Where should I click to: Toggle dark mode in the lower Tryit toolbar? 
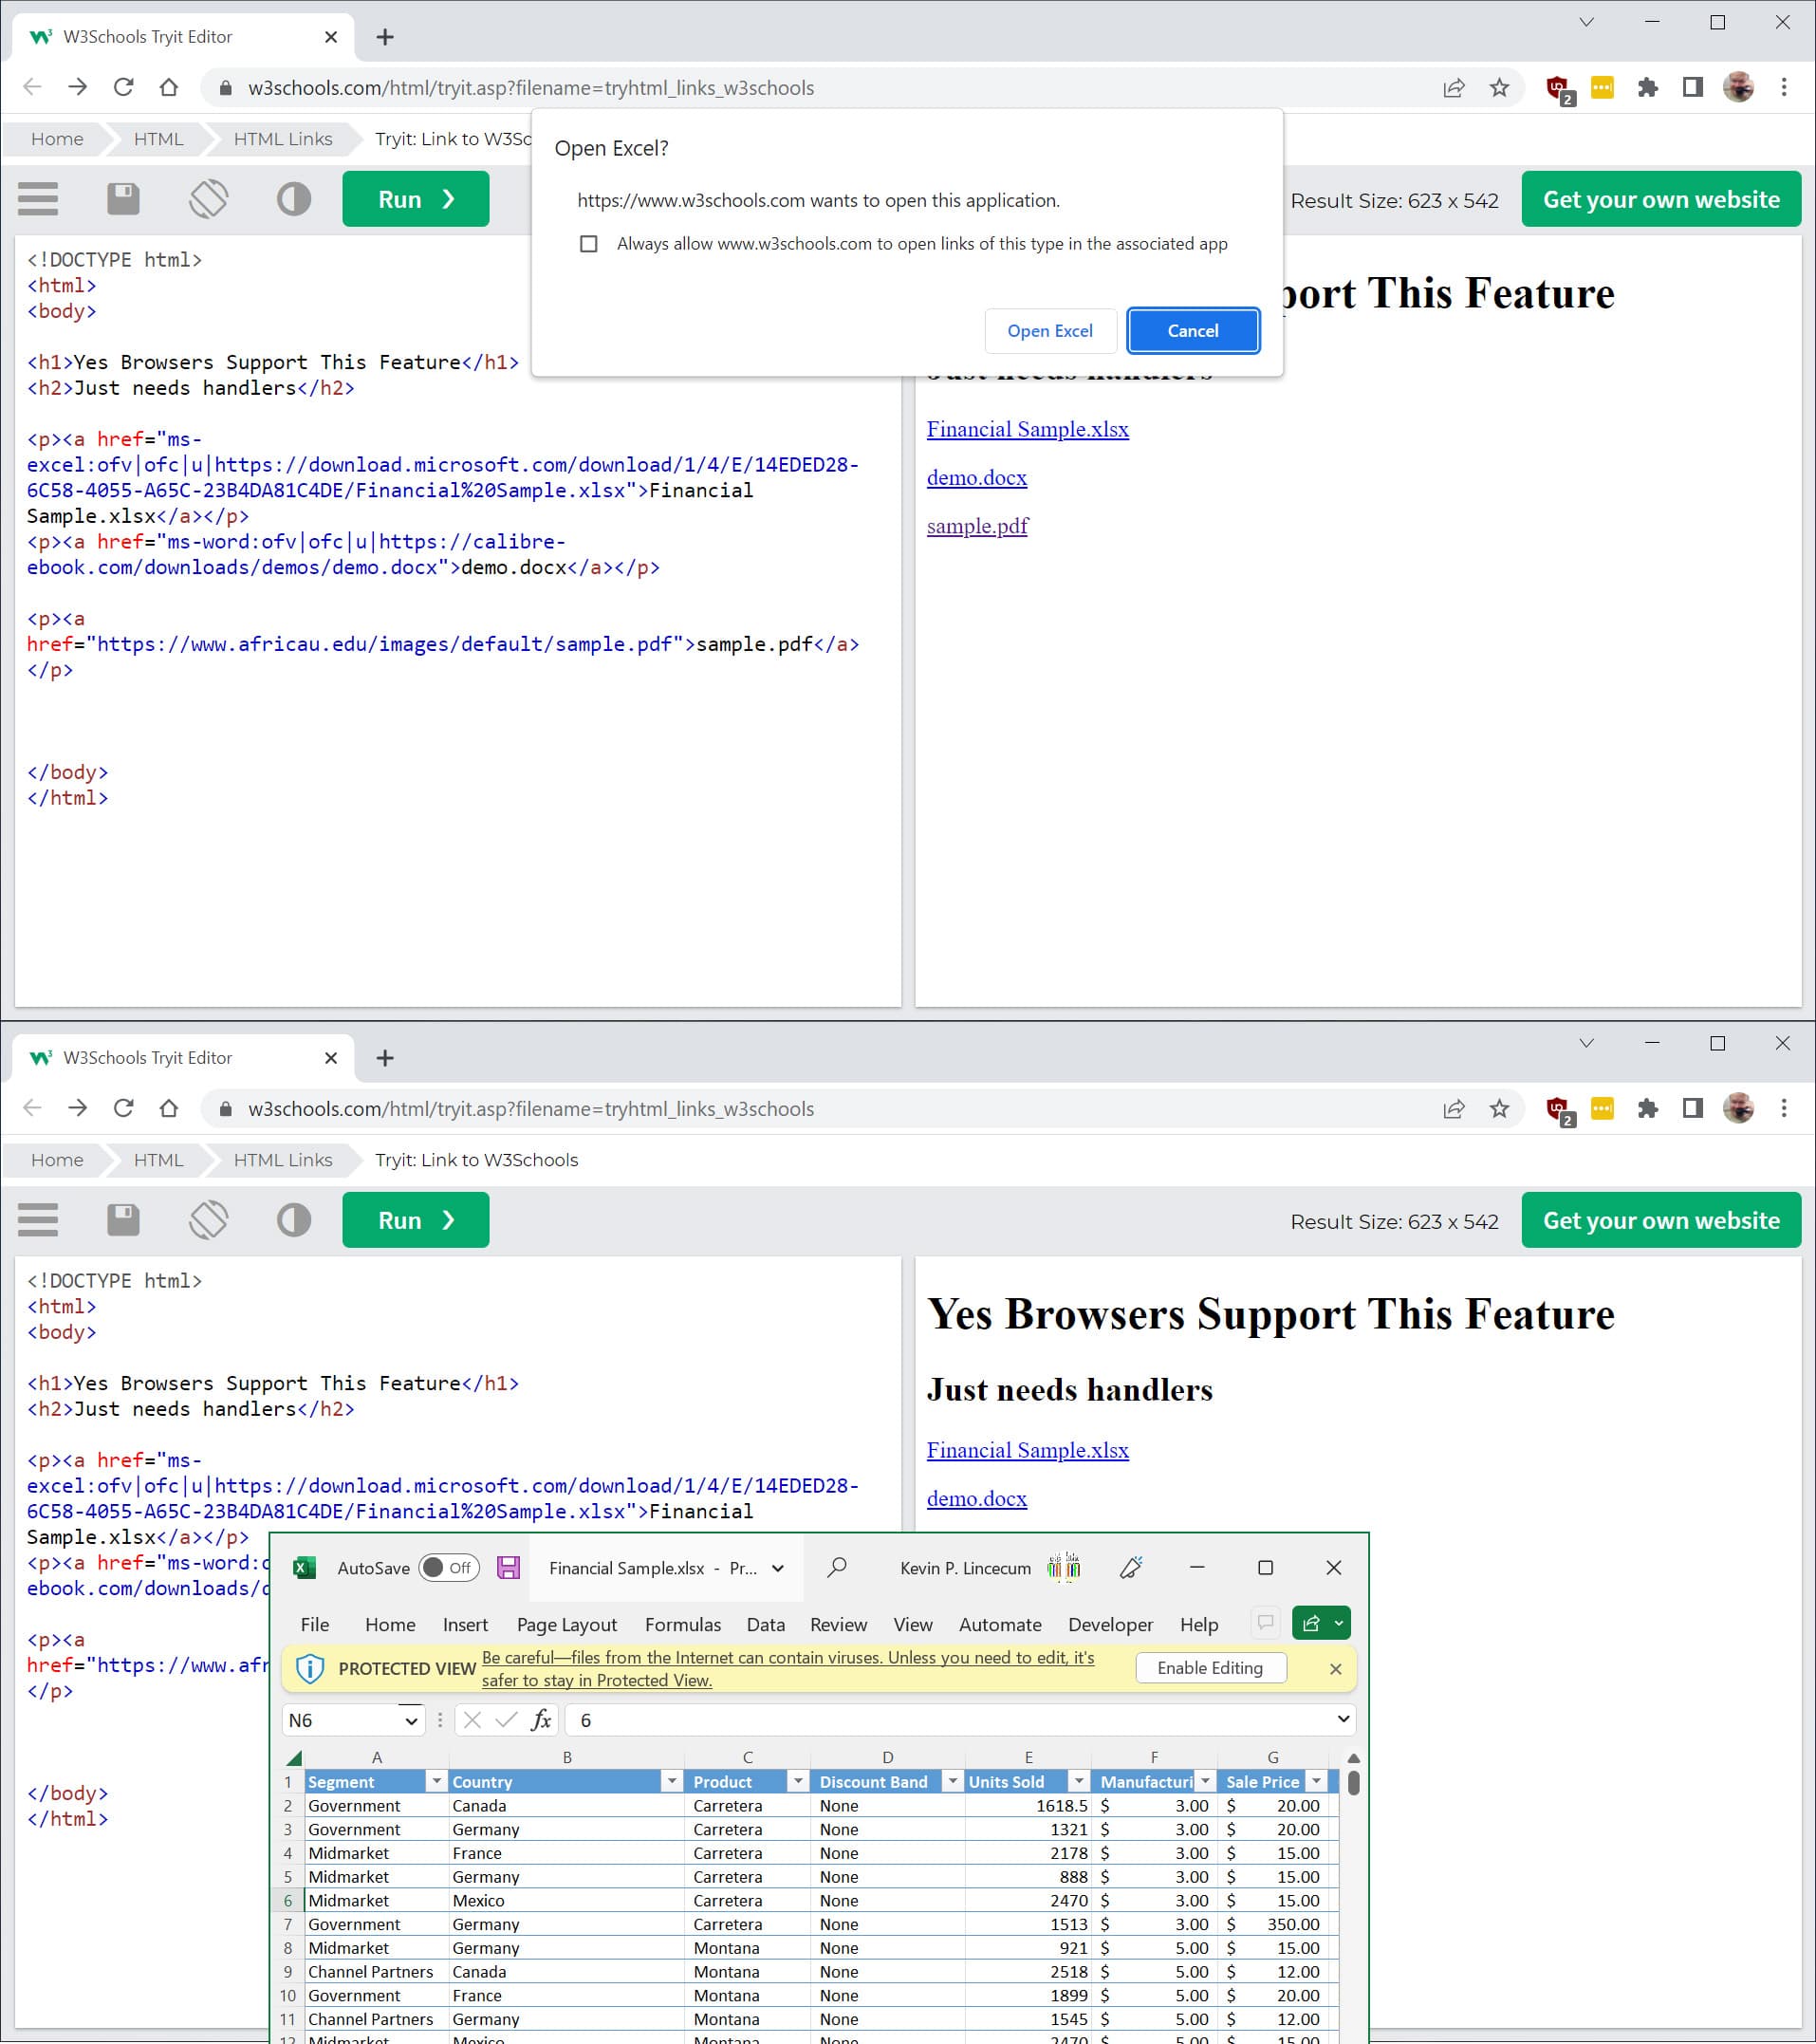[x=294, y=1220]
